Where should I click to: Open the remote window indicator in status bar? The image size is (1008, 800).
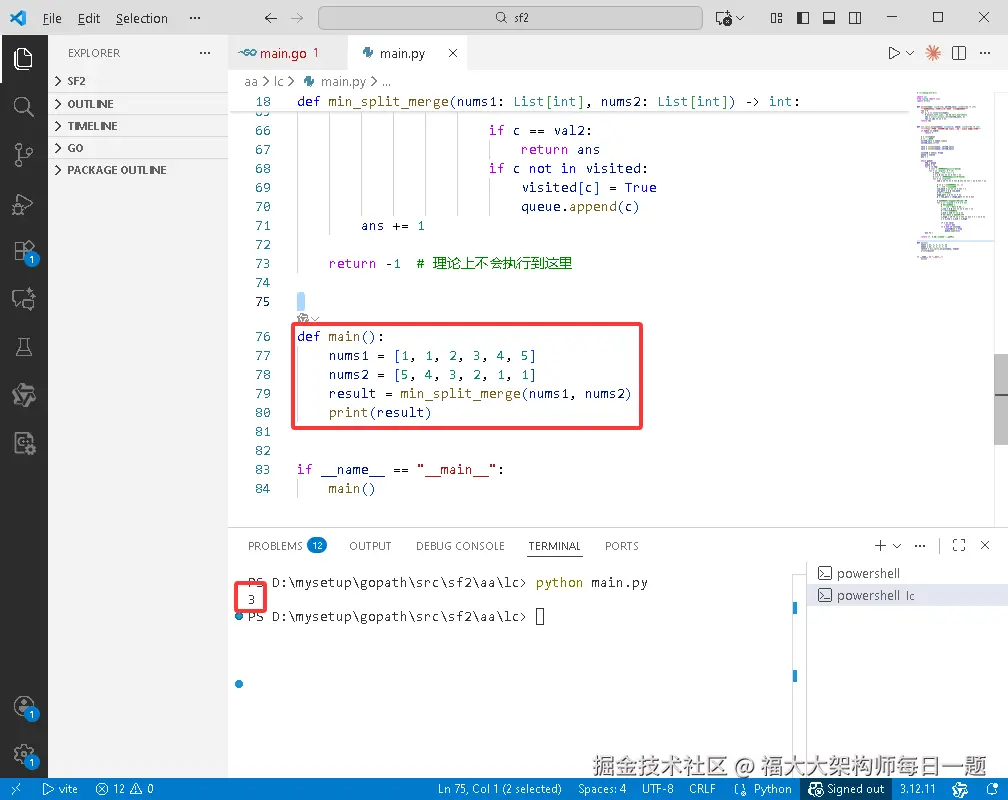tap(16, 789)
